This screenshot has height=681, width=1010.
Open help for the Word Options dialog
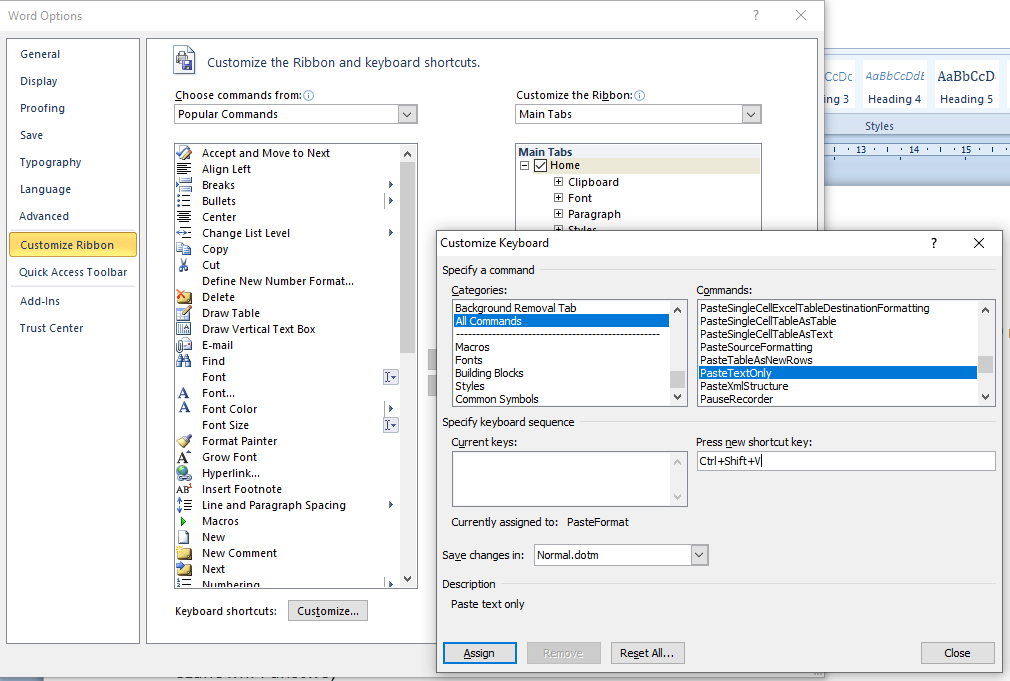coord(756,15)
